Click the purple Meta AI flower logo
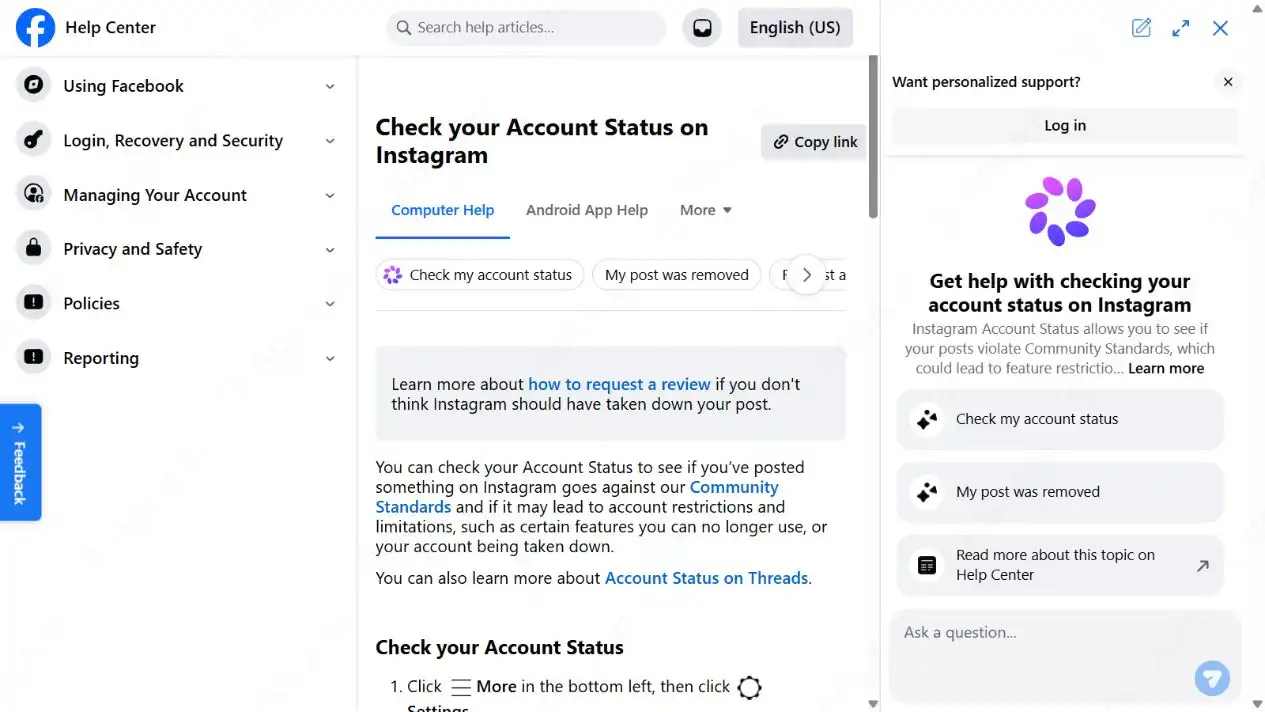The image size is (1265, 712). [1060, 211]
